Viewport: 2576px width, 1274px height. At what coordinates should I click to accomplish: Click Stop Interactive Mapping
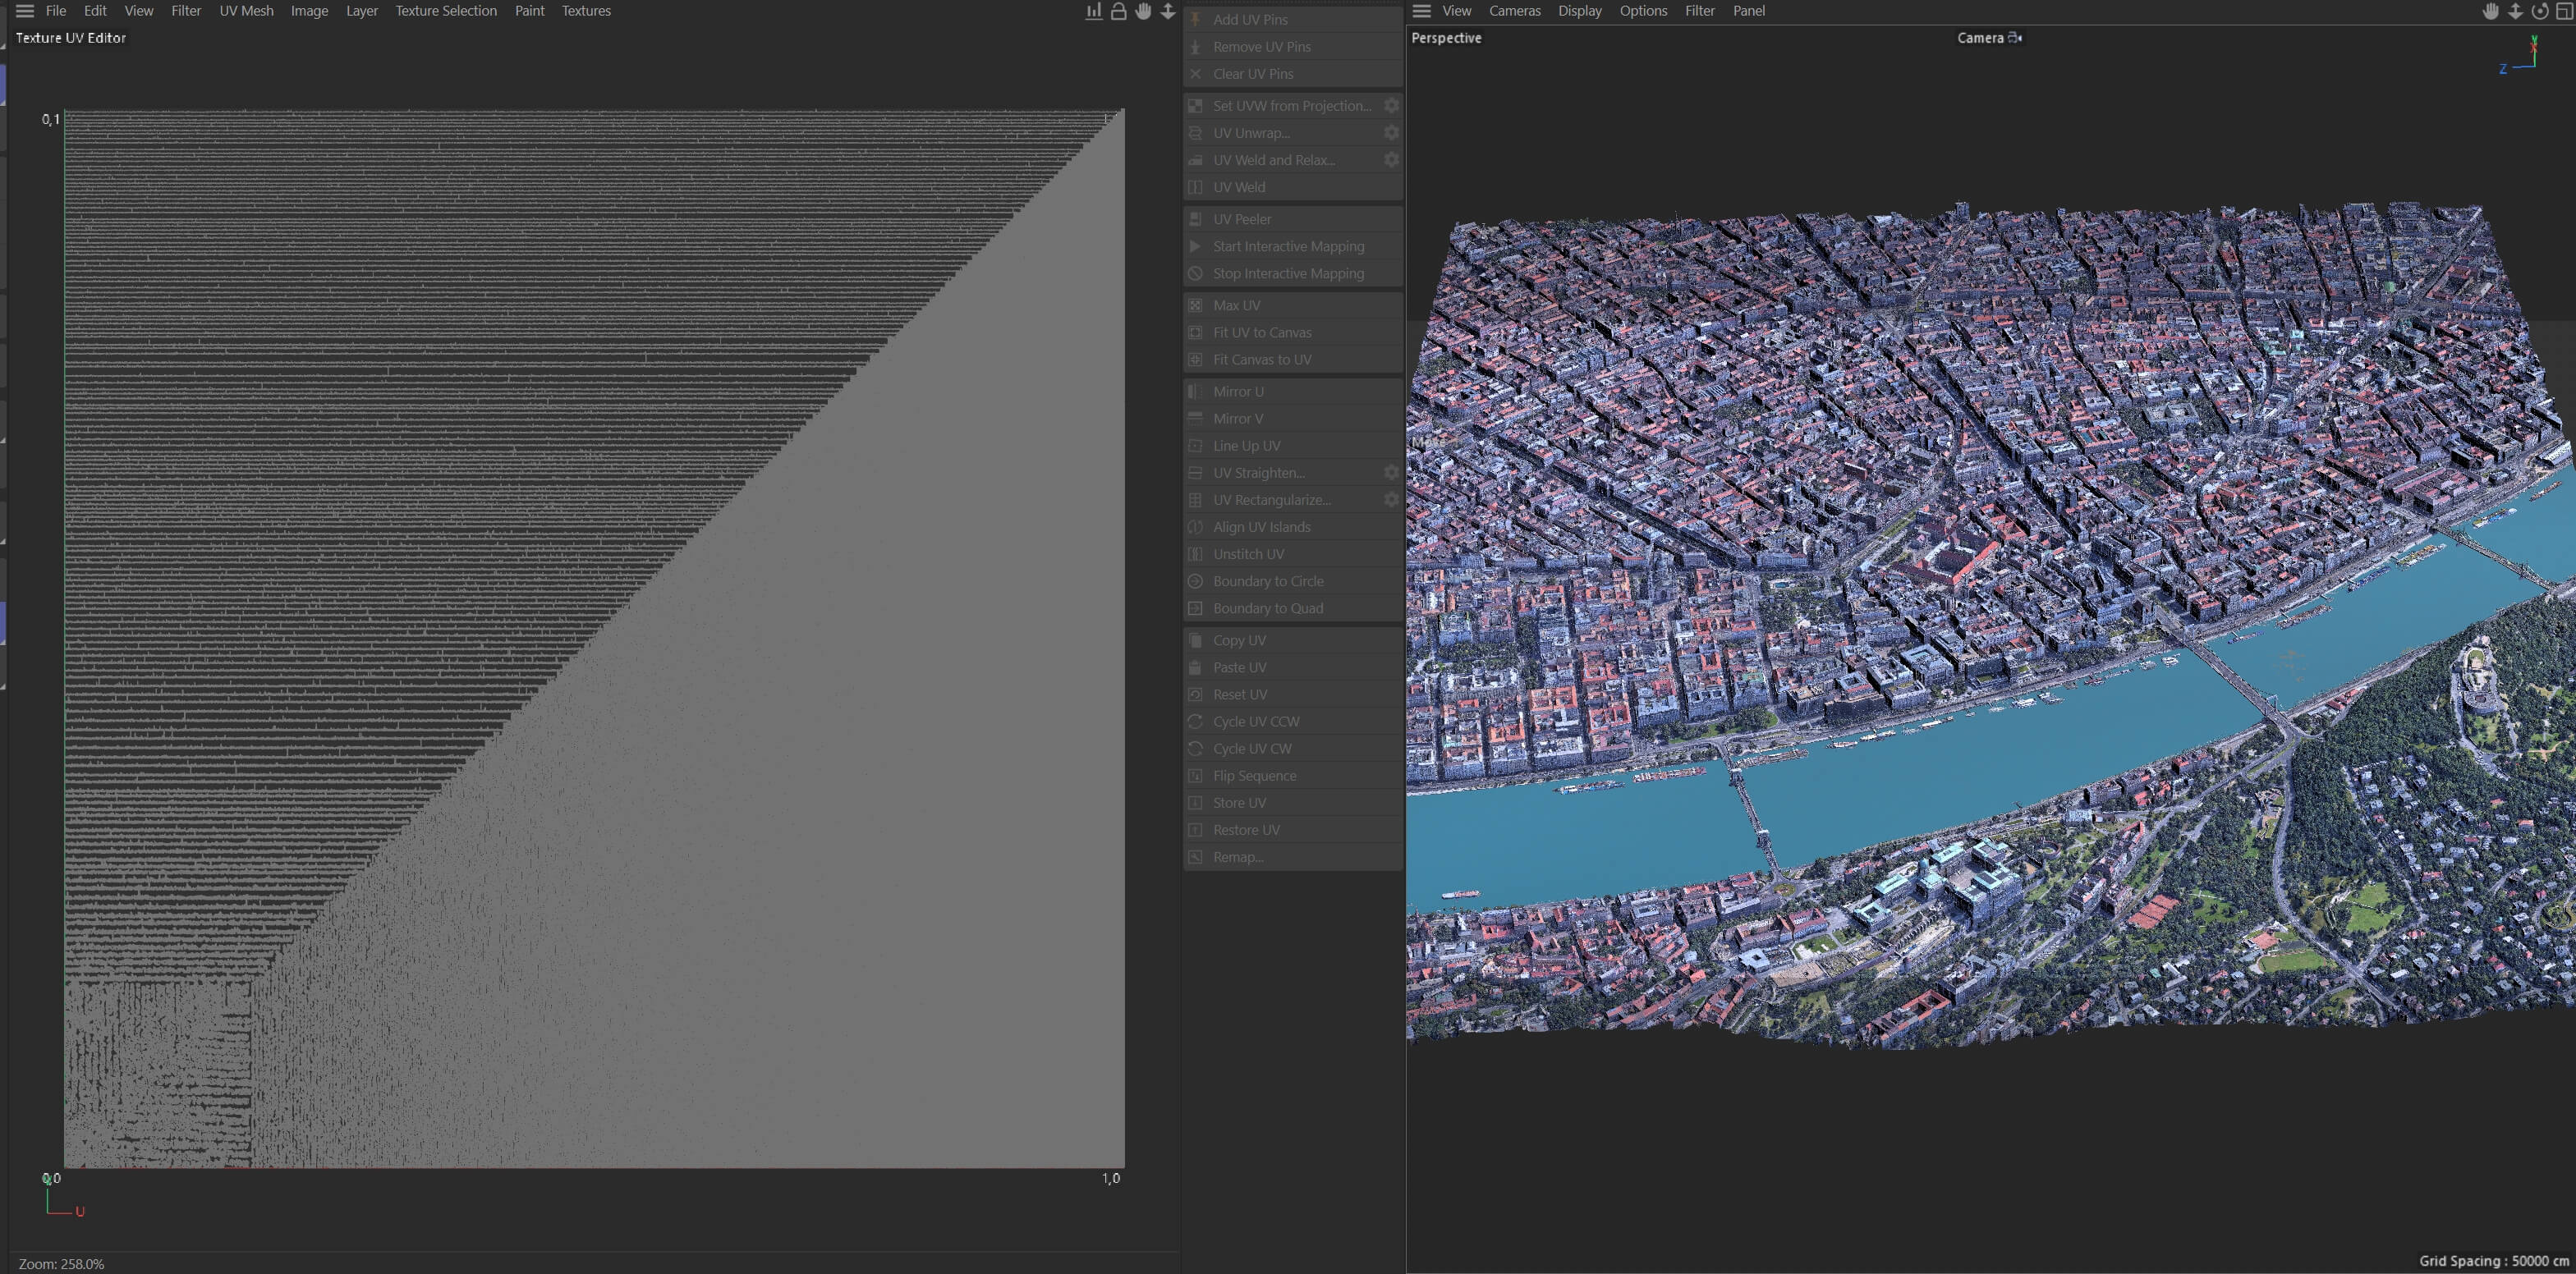pyautogui.click(x=1293, y=272)
